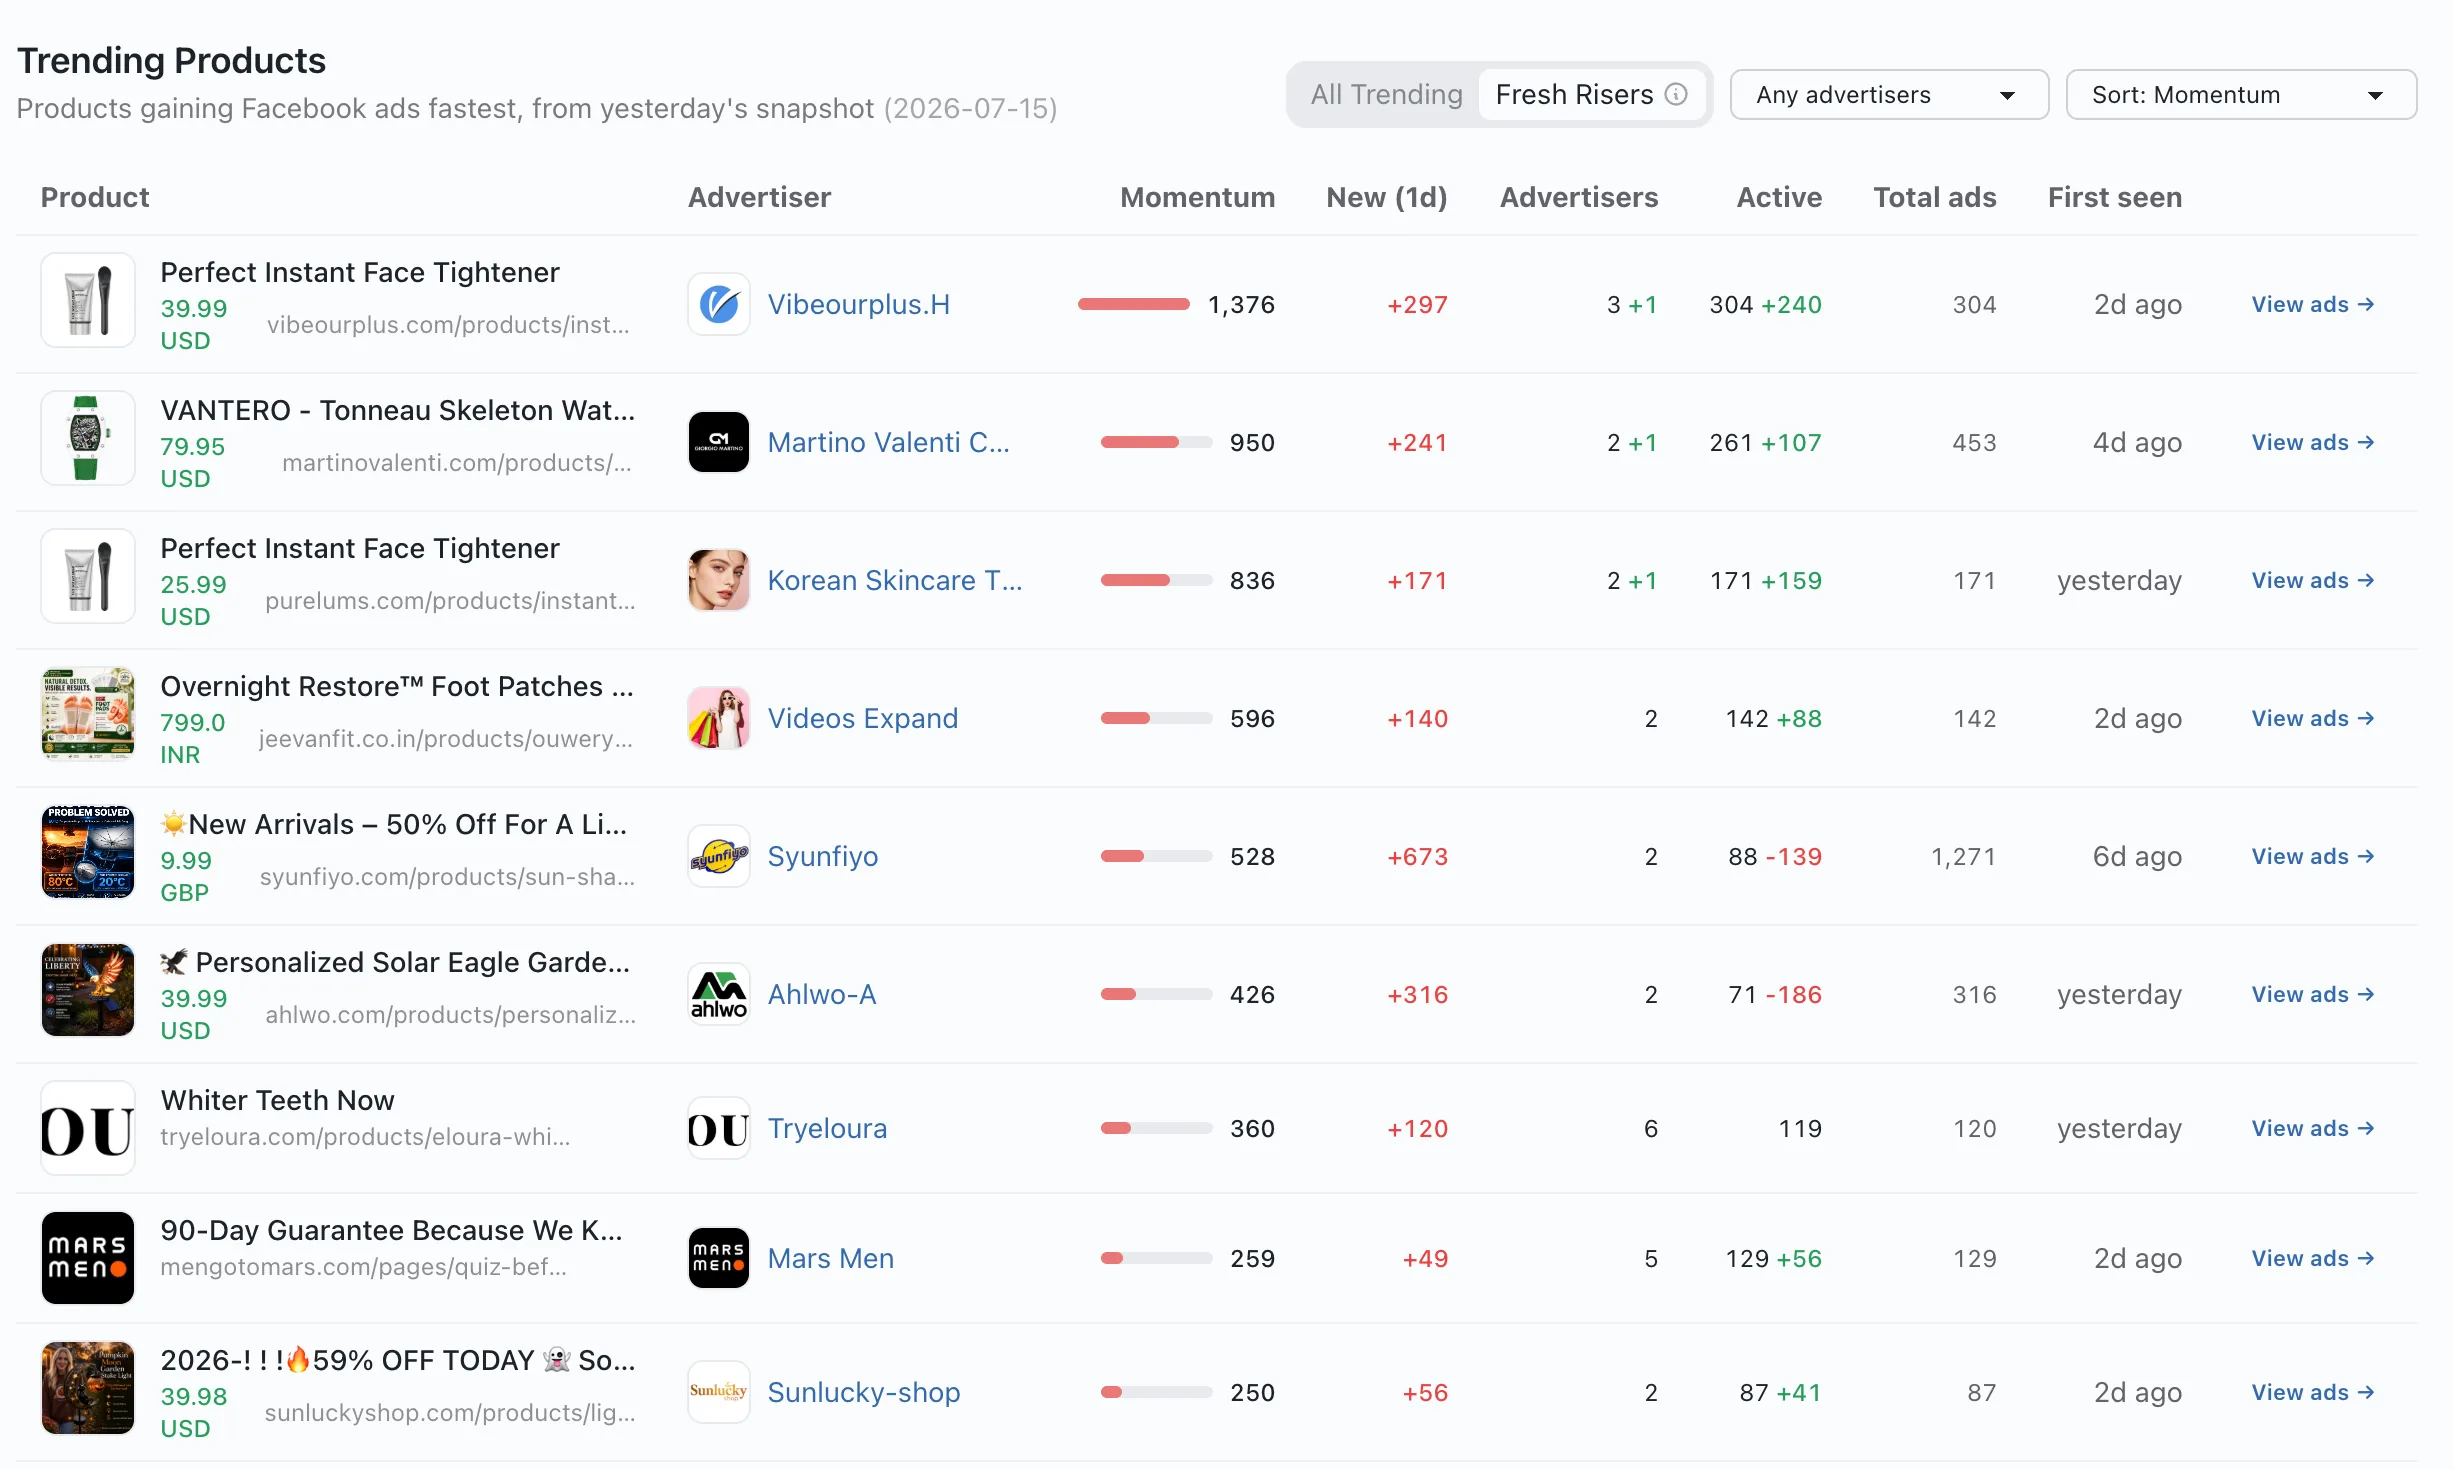This screenshot has width=2454, height=1470.
Task: Open the Syunfiyo advertiser link
Action: pyautogui.click(x=823, y=856)
